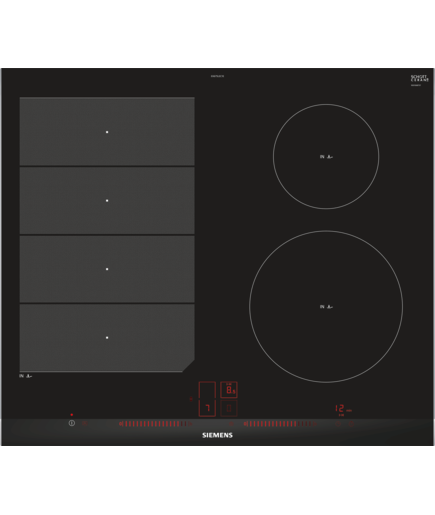Click the SIEMENS logo
Image resolution: width=435 pixels, height=515 pixels.
click(x=217, y=435)
